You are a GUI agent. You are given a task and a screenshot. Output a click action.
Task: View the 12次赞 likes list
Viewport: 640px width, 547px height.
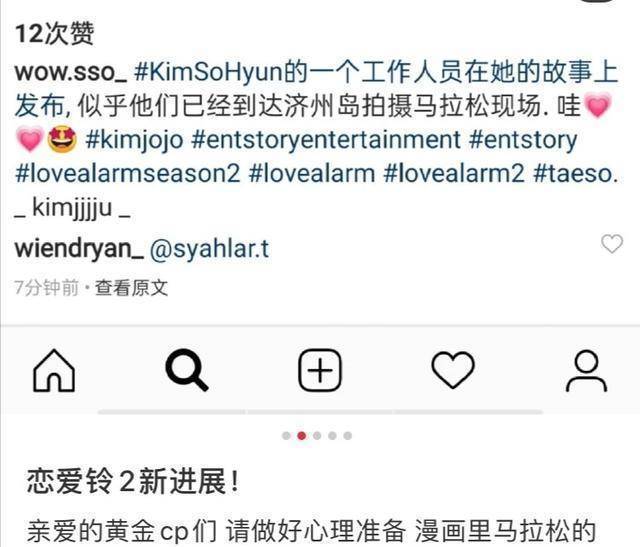pyautogui.click(x=55, y=33)
